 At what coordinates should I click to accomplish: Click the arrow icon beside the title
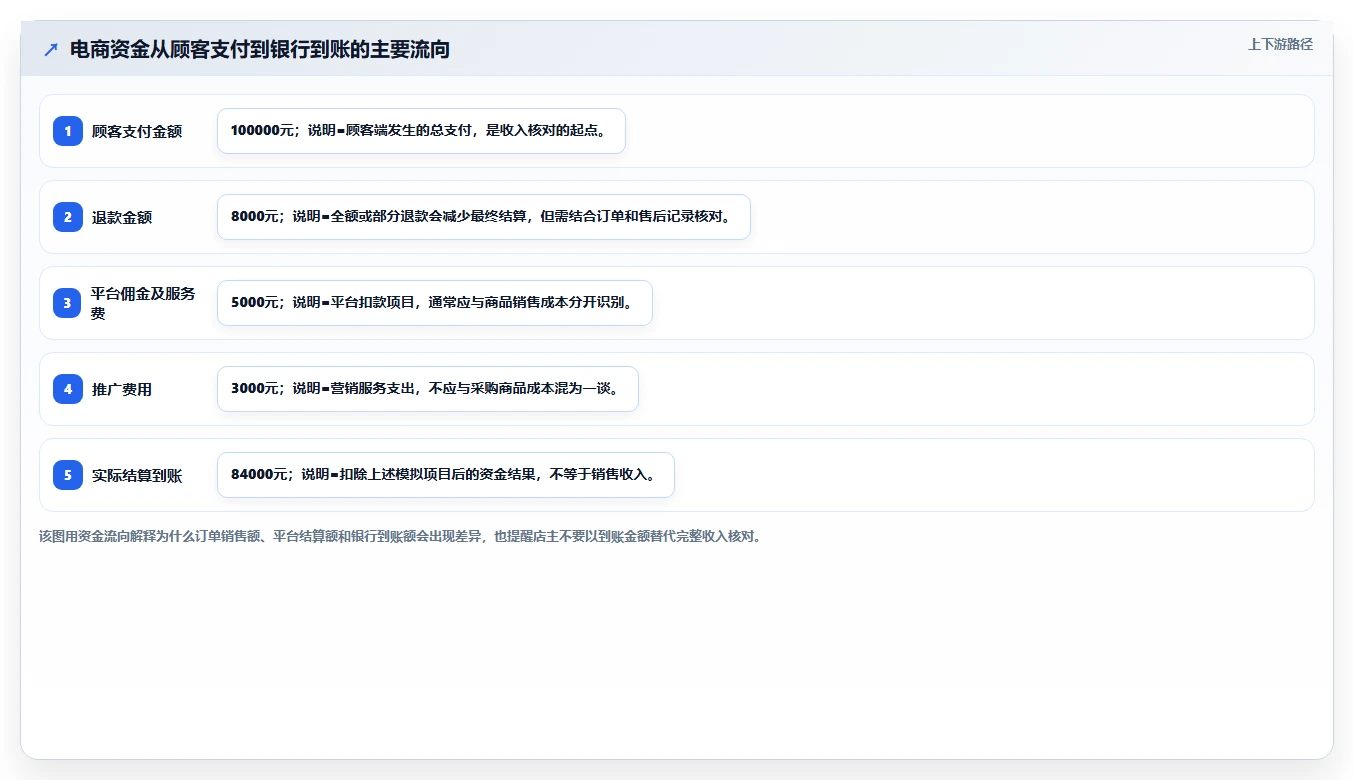(51, 49)
